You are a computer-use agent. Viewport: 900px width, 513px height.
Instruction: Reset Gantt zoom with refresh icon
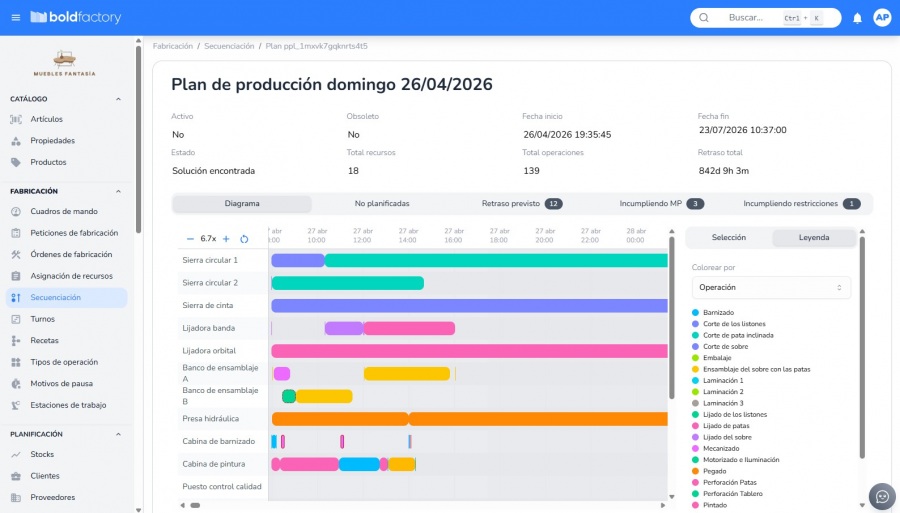tap(244, 239)
